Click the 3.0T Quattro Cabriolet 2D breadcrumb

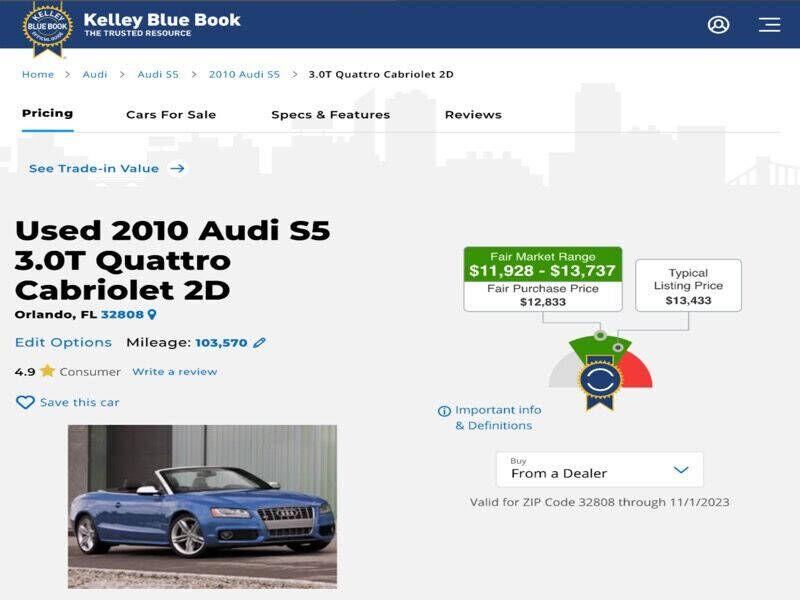381,74
